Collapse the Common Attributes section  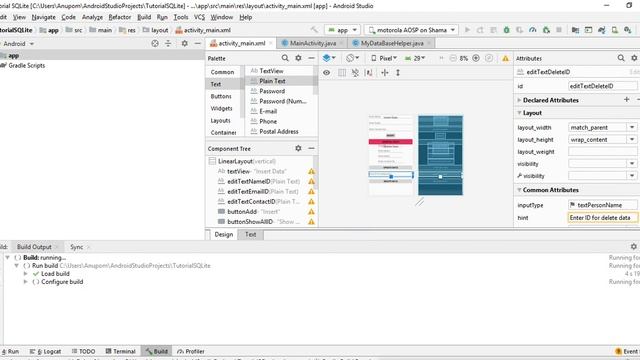coord(519,190)
